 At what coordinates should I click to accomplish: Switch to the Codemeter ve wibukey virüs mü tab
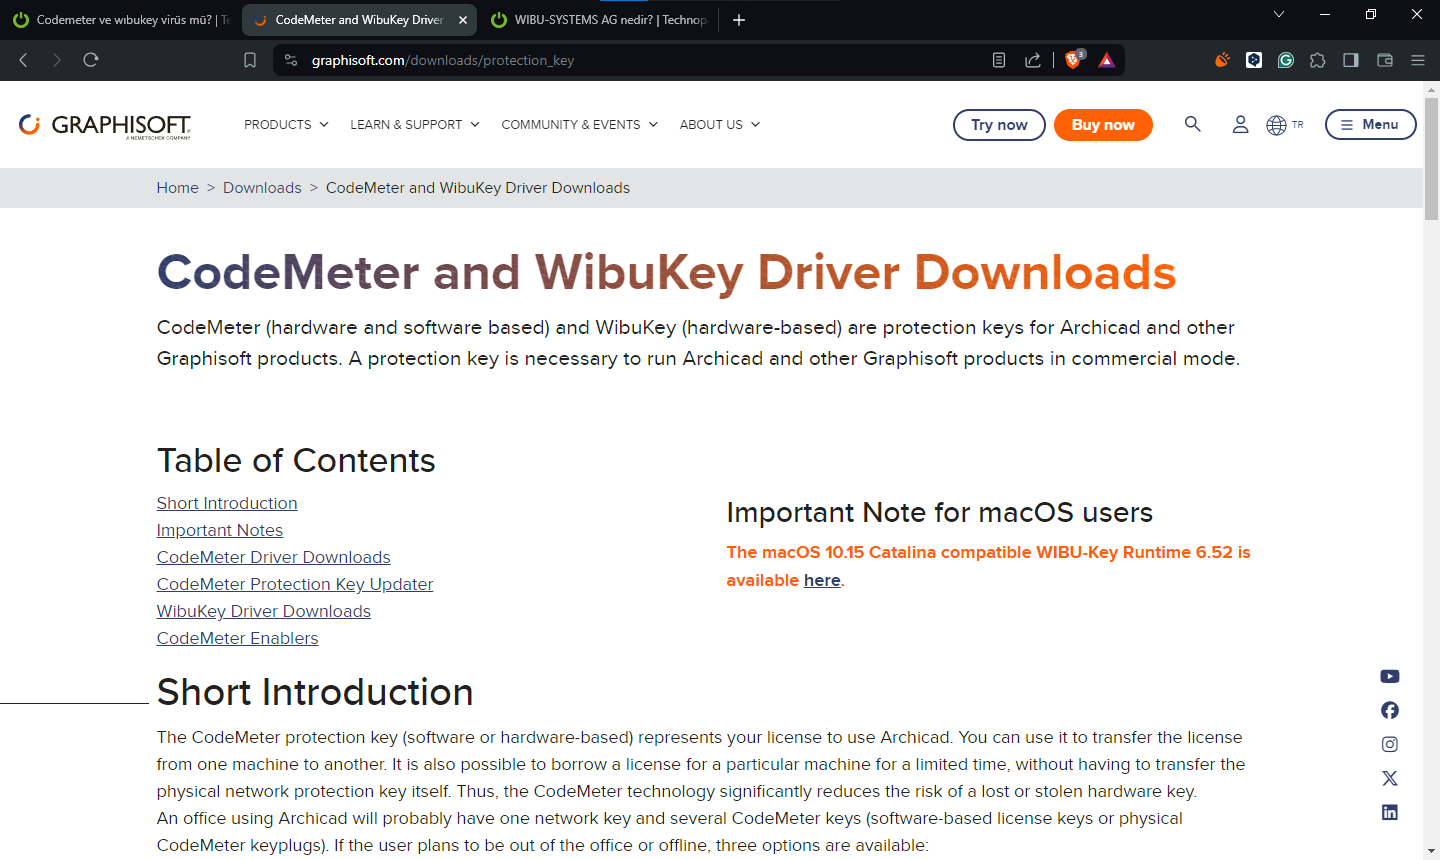tap(120, 20)
